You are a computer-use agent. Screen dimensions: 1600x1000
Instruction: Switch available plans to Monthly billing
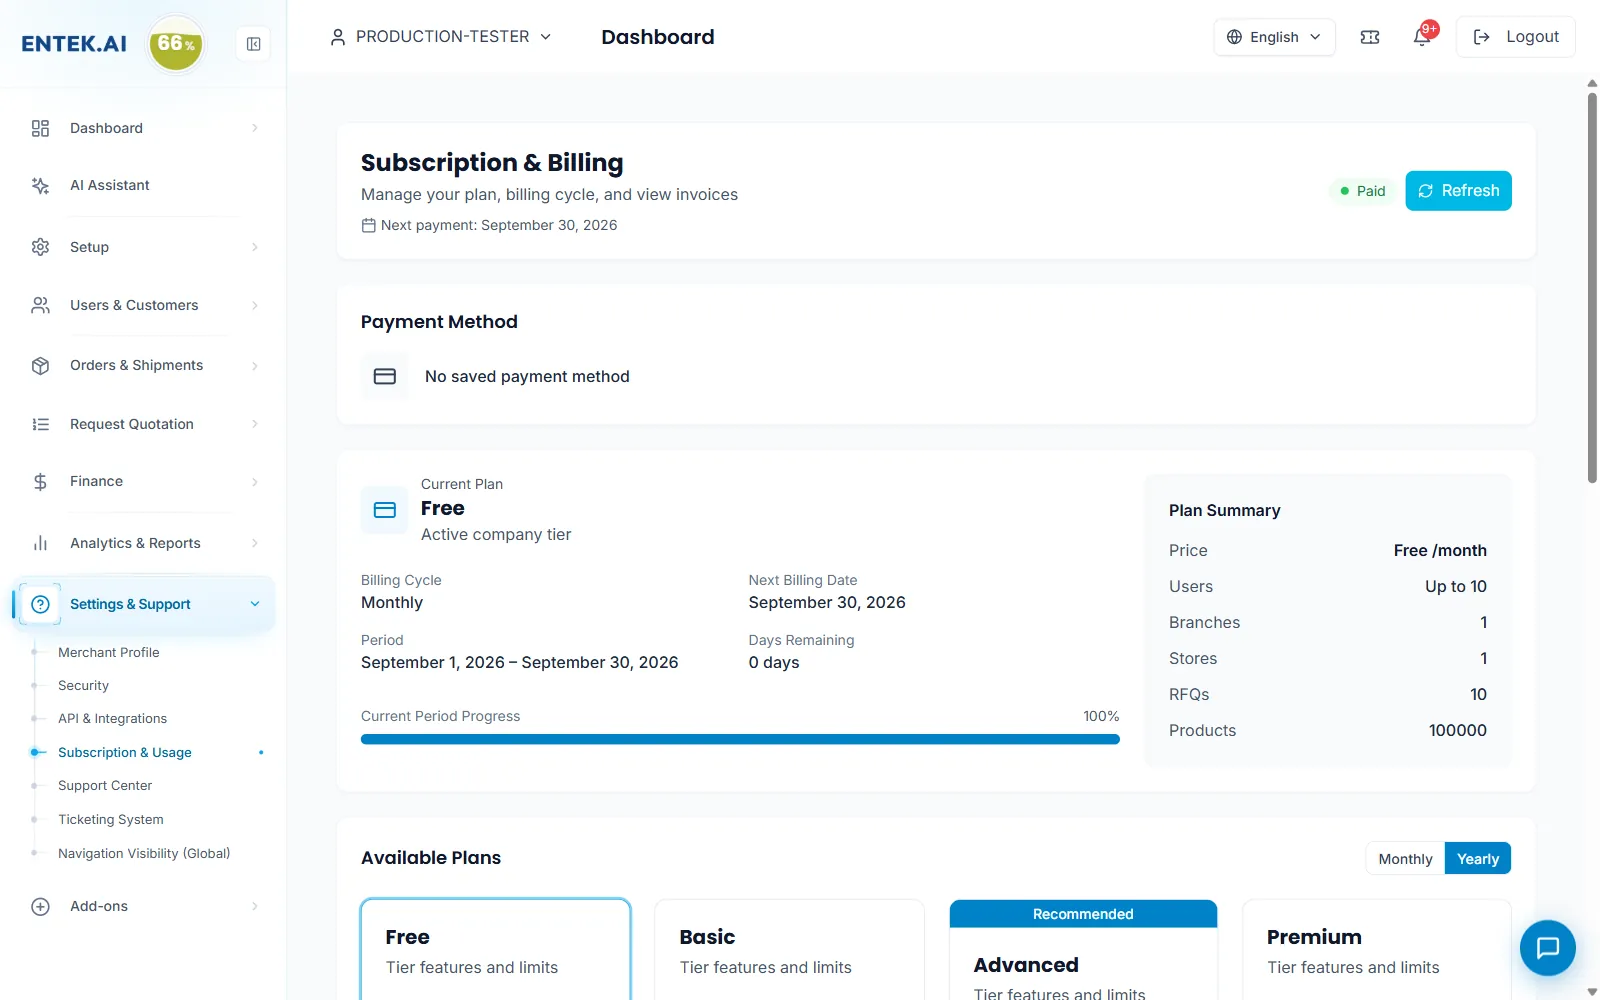(x=1405, y=859)
